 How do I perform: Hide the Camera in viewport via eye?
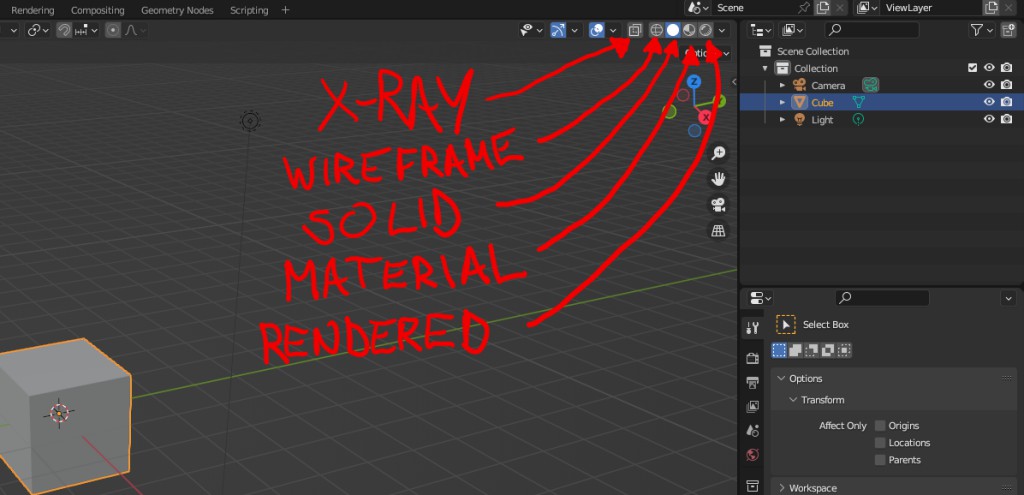coord(988,85)
